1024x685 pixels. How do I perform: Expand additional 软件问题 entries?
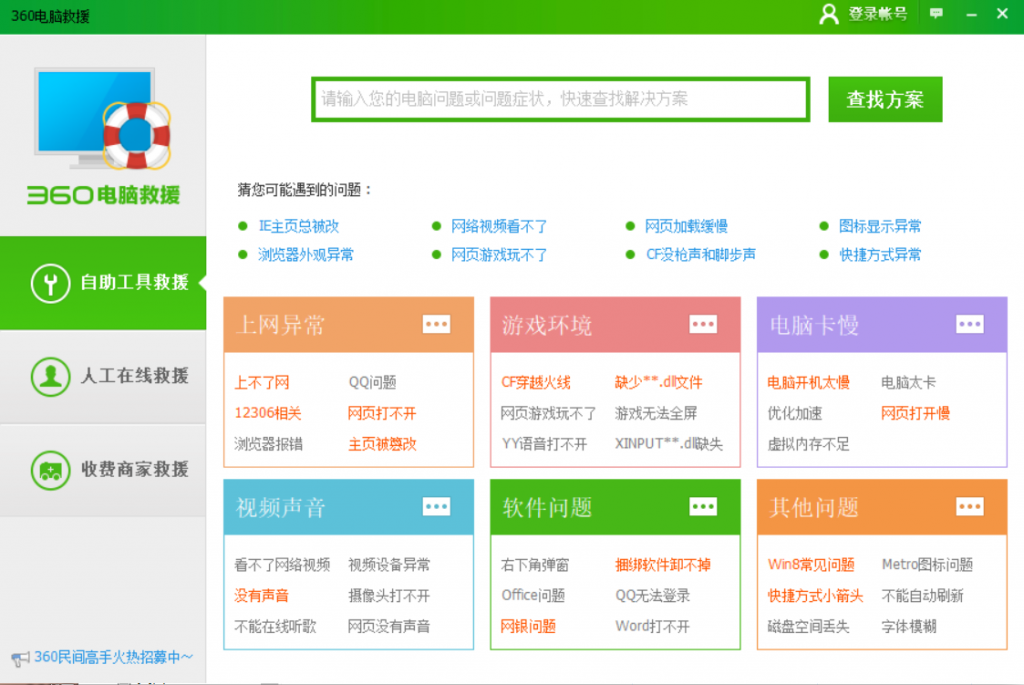click(703, 506)
